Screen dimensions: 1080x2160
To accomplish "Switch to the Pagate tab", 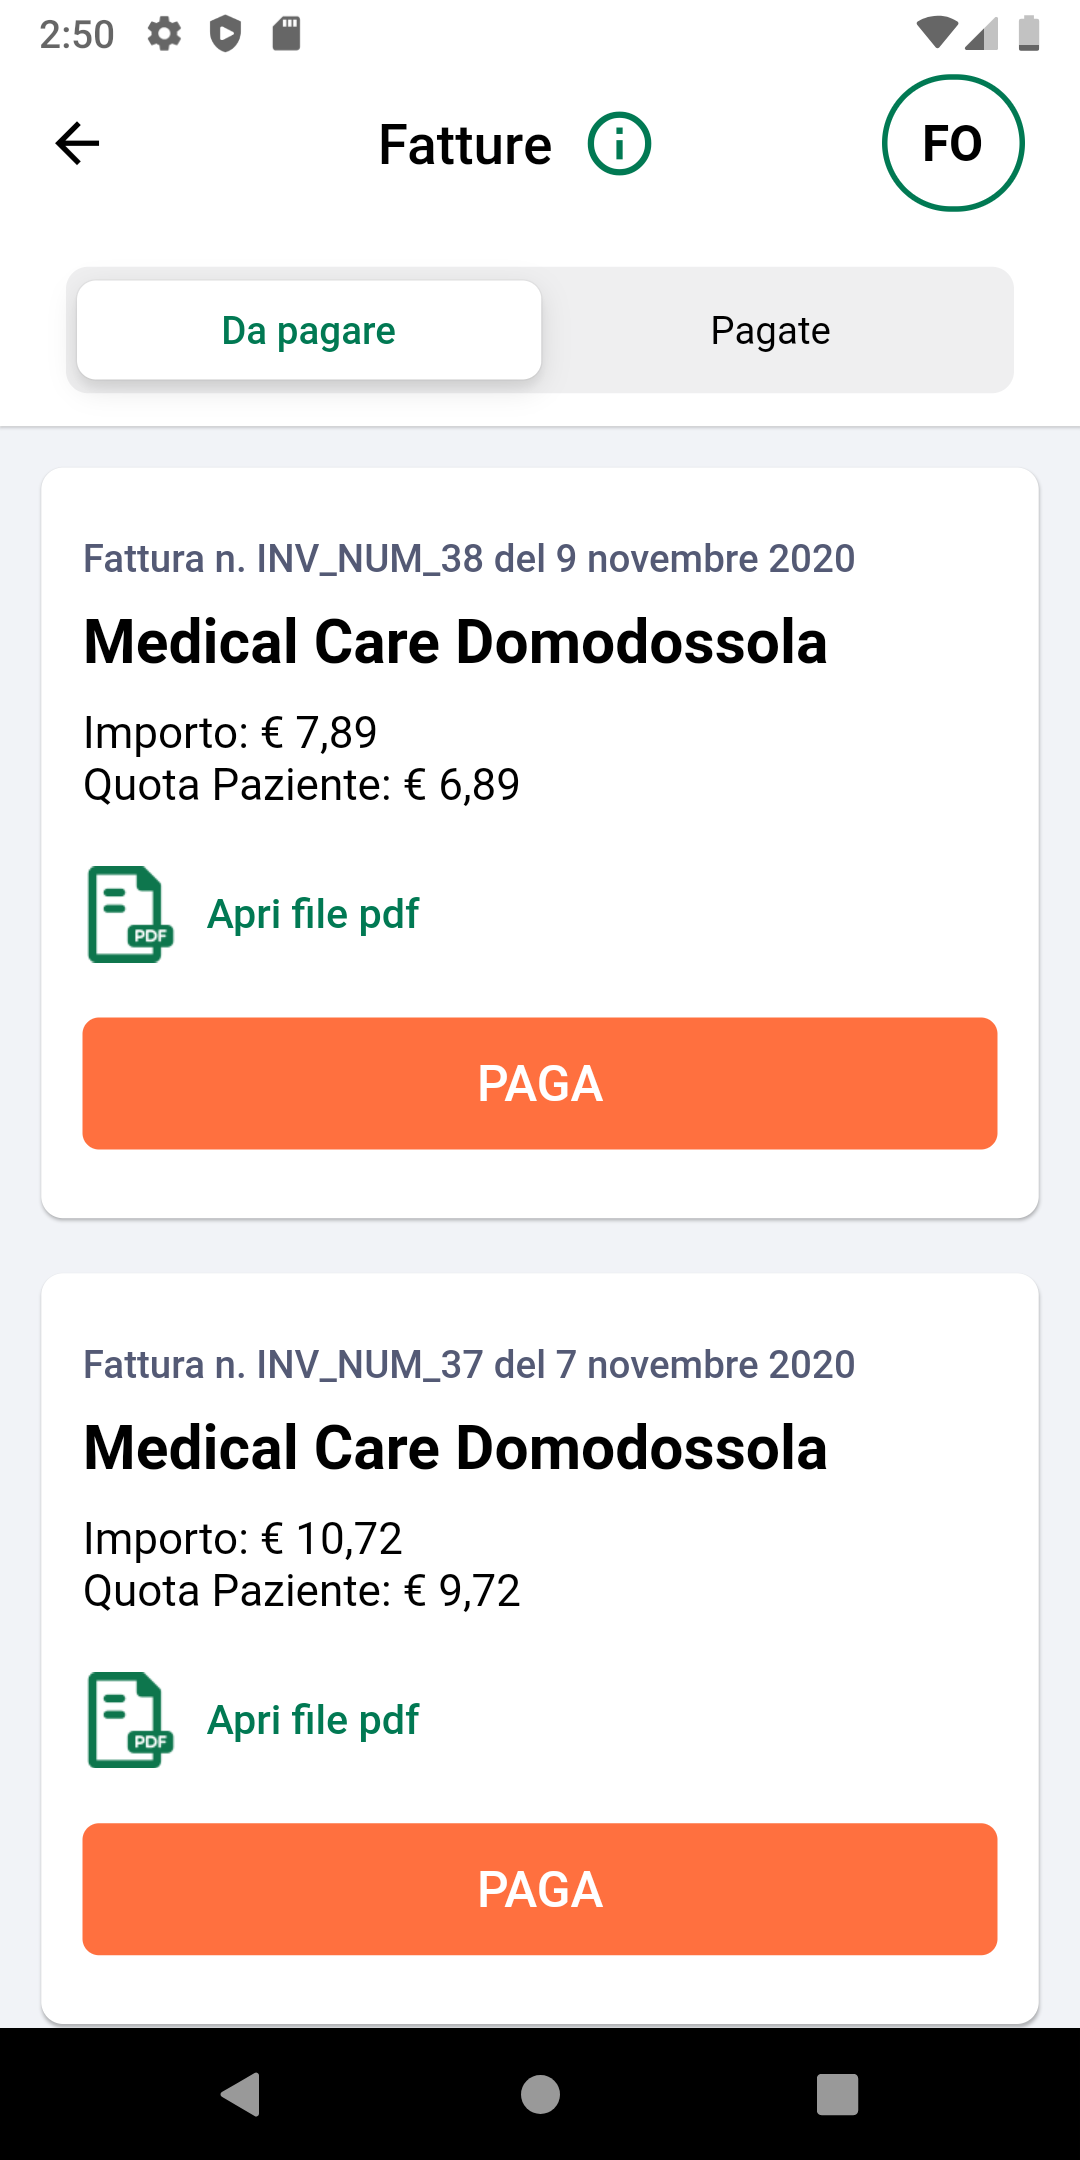I will pos(770,330).
